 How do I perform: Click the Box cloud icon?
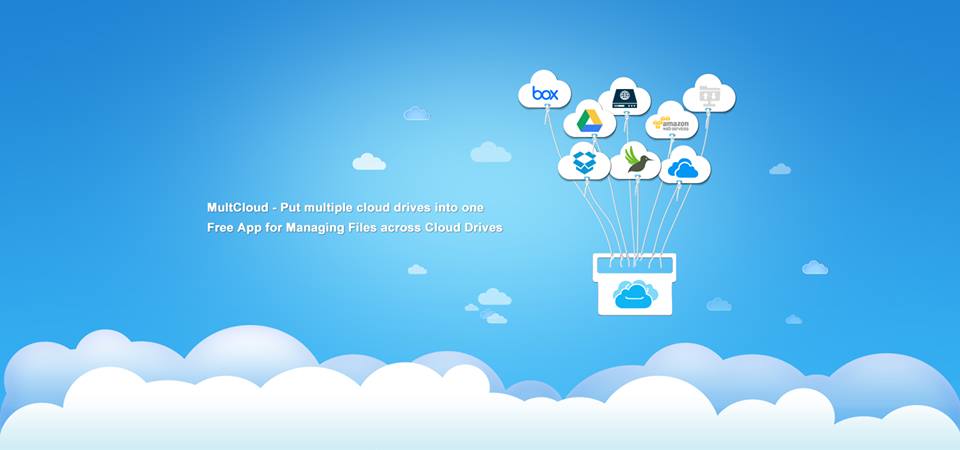pyautogui.click(x=544, y=91)
